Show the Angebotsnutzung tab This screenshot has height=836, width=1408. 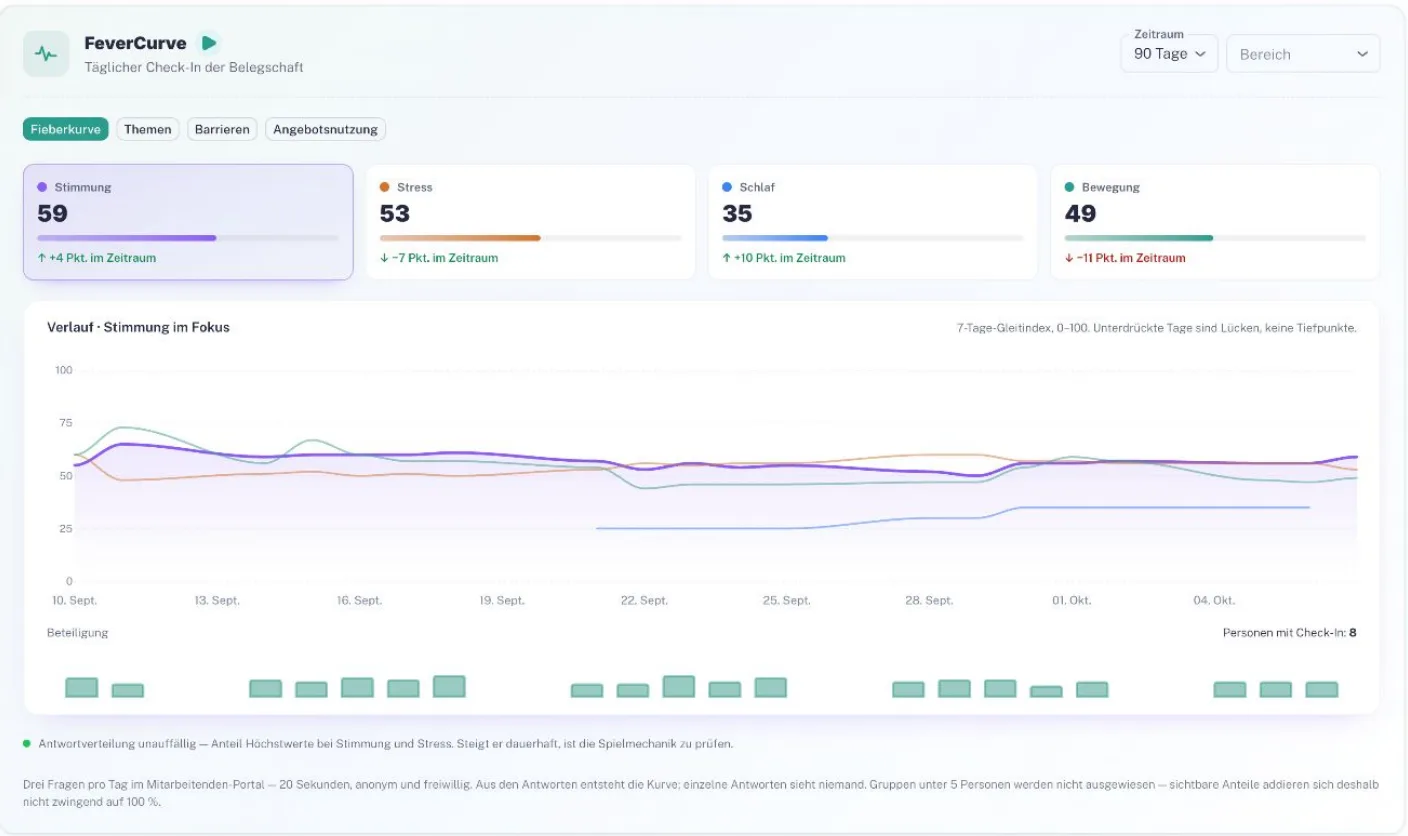tap(326, 129)
